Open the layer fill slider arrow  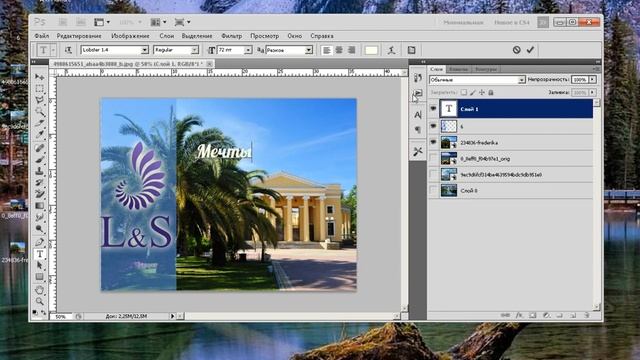click(592, 93)
